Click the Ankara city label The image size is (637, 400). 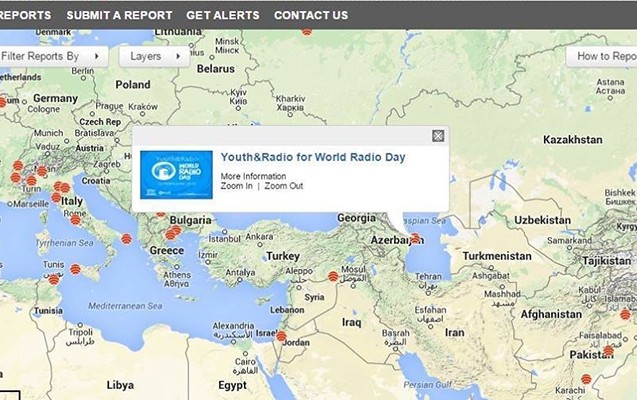click(259, 236)
